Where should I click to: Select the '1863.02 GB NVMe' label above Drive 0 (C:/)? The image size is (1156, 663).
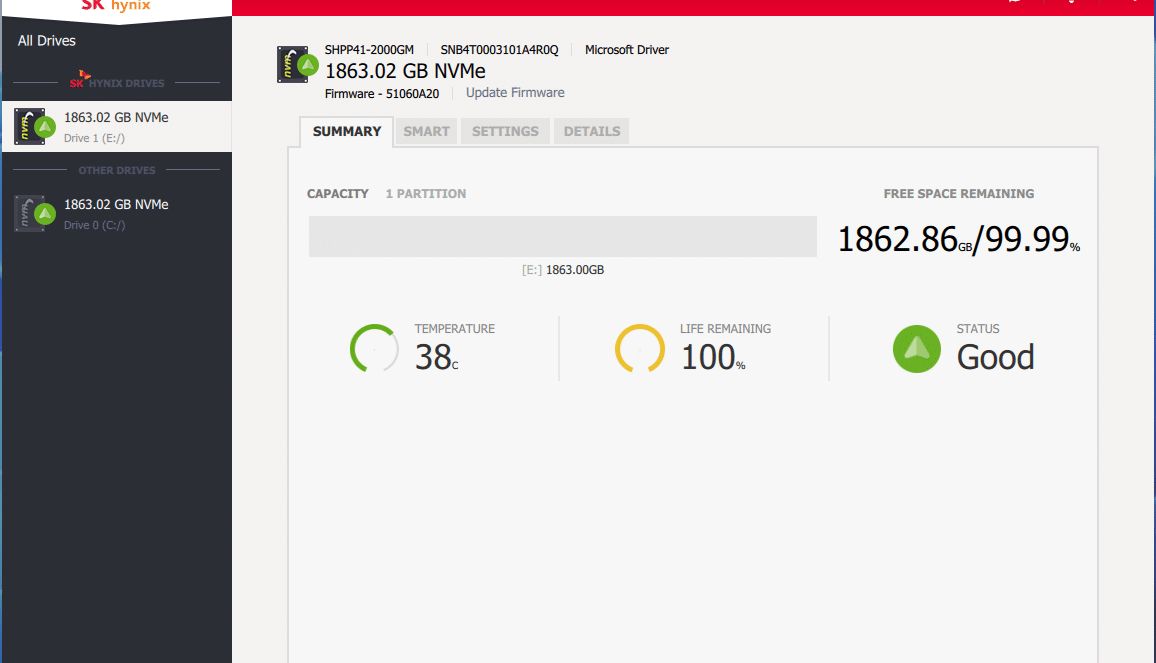pyautogui.click(x=116, y=204)
